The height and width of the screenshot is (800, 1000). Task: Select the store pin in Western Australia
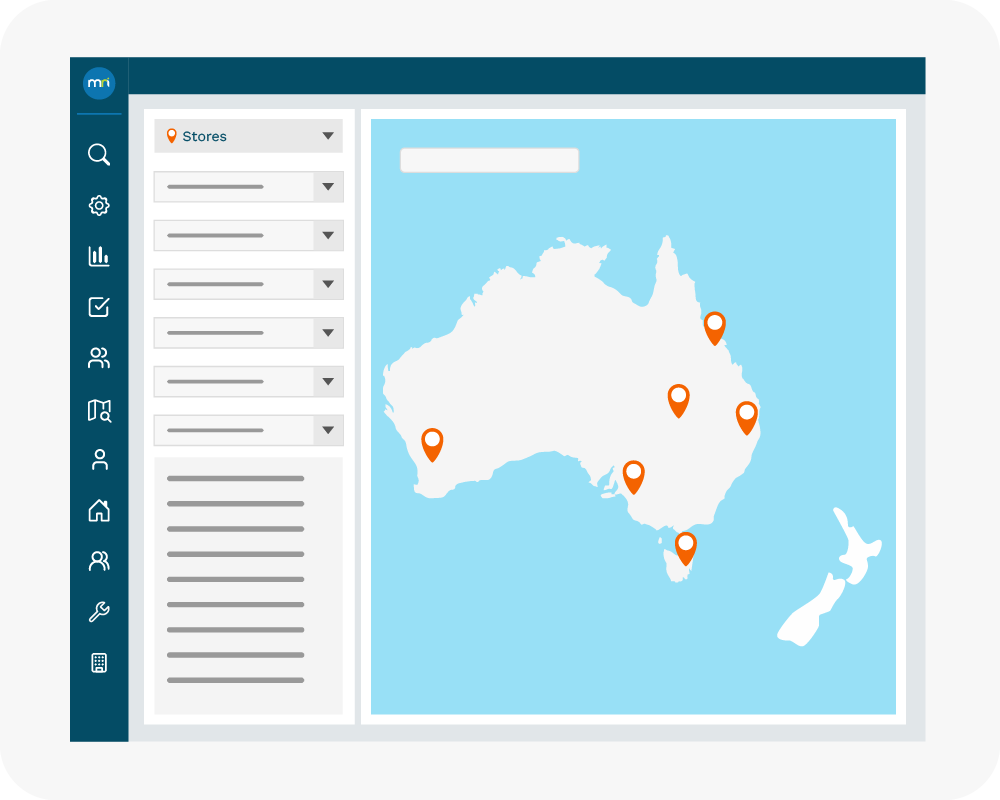[x=432, y=442]
